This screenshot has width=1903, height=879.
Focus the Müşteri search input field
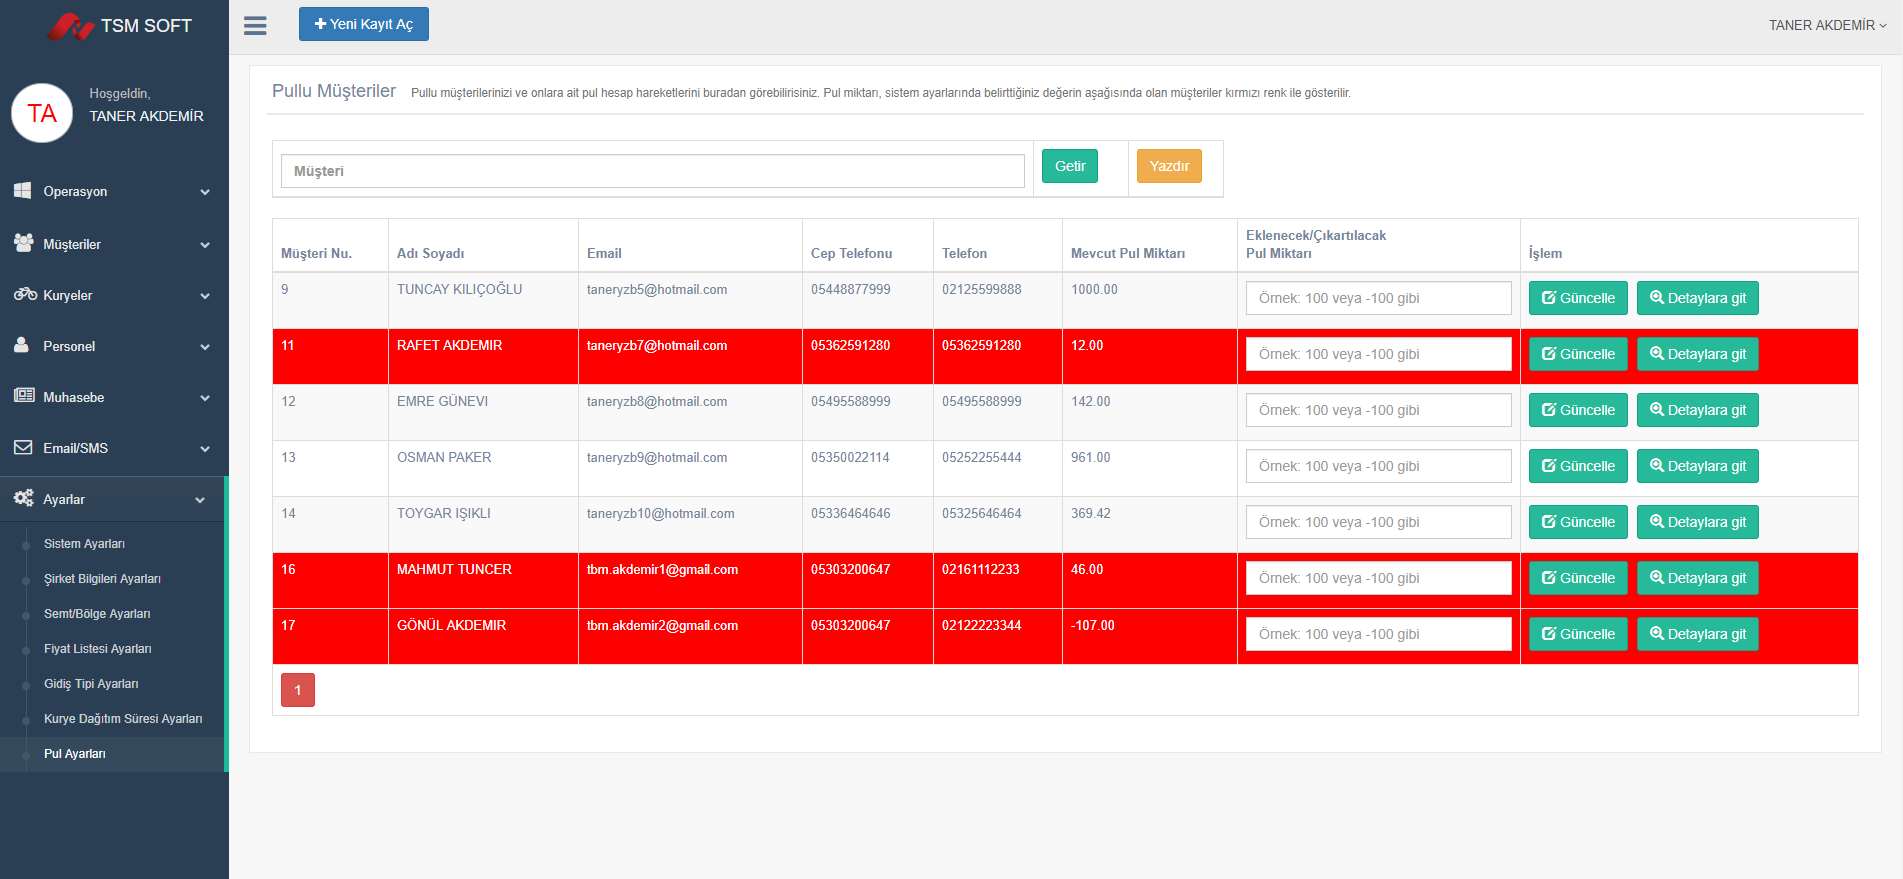[x=652, y=171]
